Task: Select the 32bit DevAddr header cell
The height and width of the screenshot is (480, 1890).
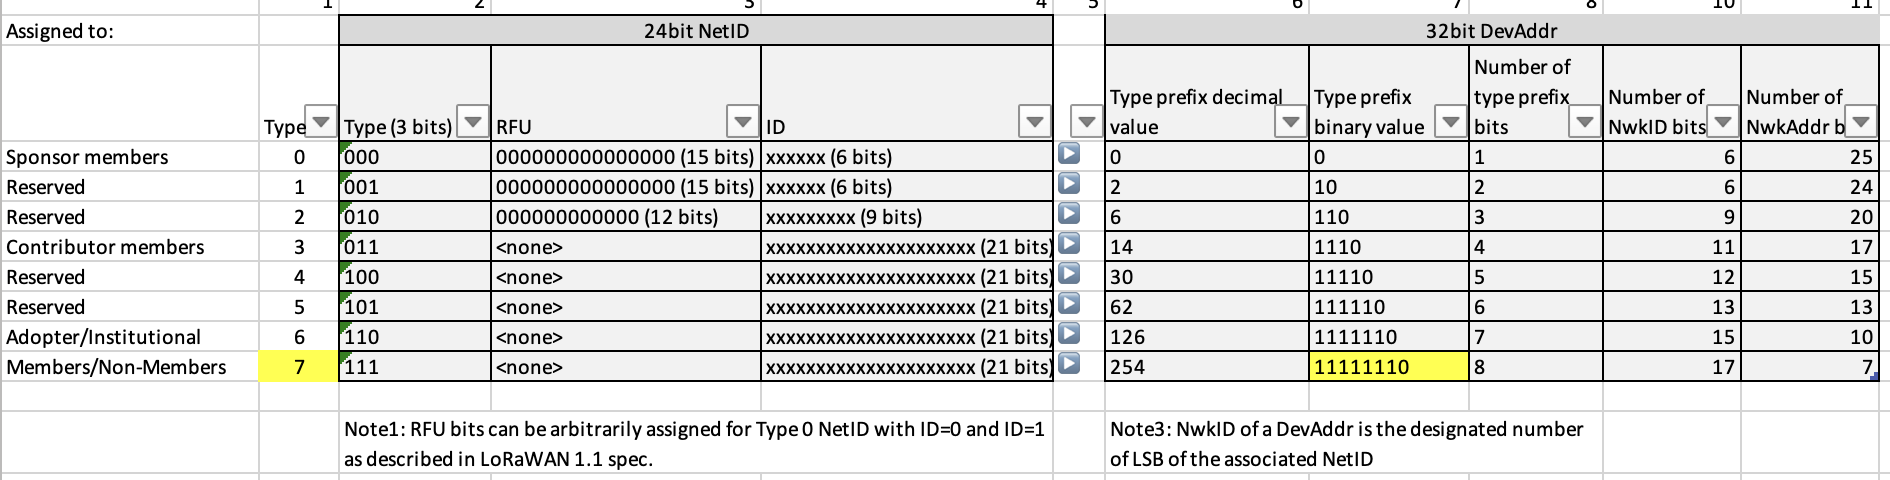Action: 1491,31
